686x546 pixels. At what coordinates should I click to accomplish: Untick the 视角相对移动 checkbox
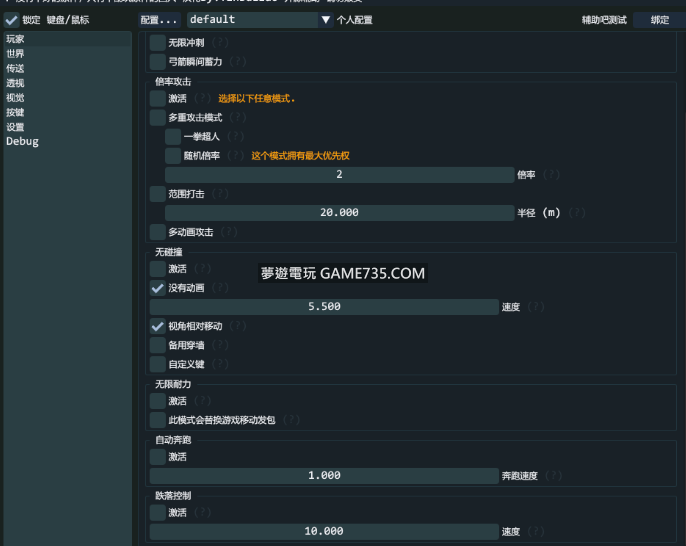tap(158, 326)
